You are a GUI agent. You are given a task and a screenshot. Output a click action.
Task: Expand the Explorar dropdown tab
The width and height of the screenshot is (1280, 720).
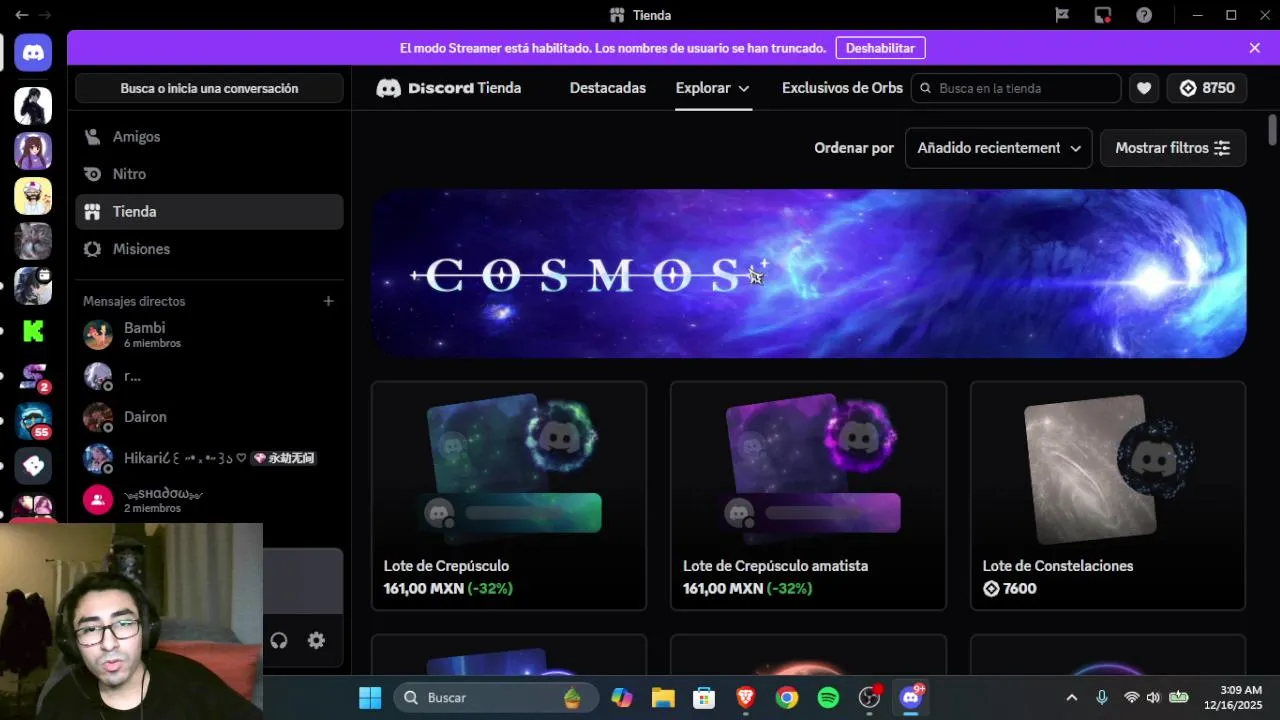(713, 88)
